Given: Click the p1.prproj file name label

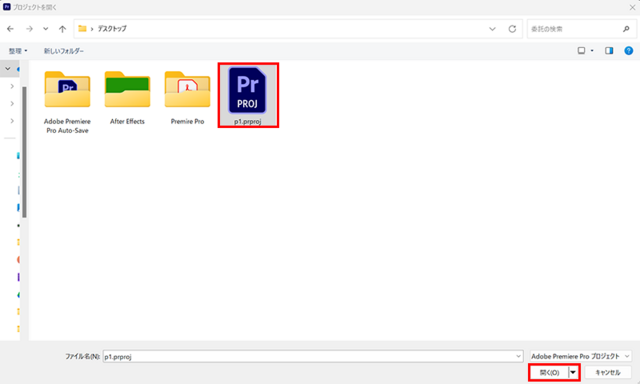Looking at the screenshot, I should coord(247,121).
